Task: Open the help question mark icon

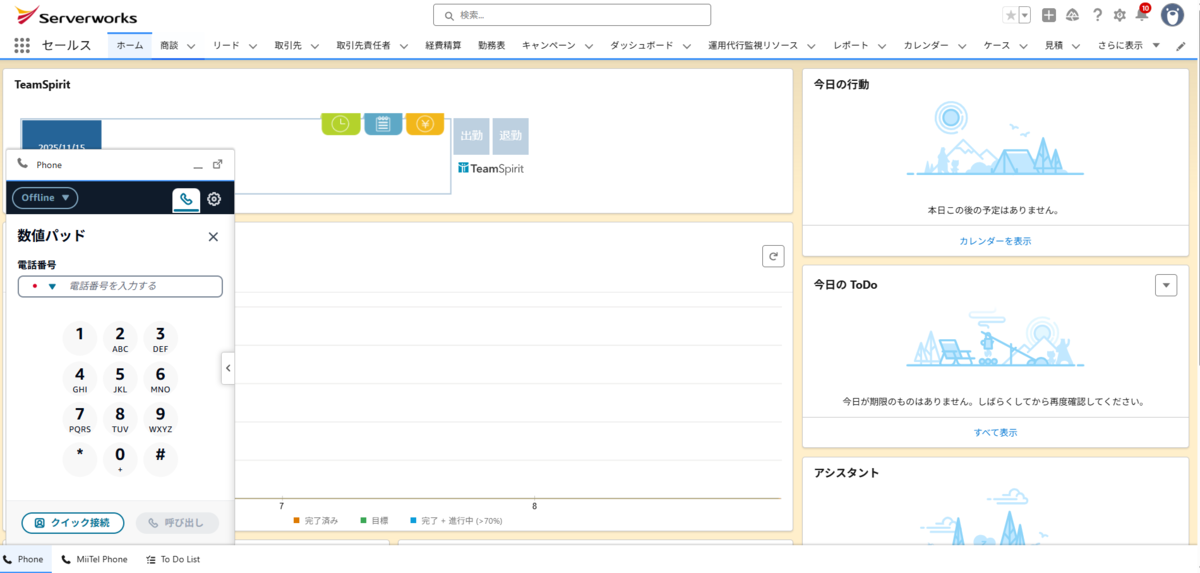Action: click(x=1097, y=15)
